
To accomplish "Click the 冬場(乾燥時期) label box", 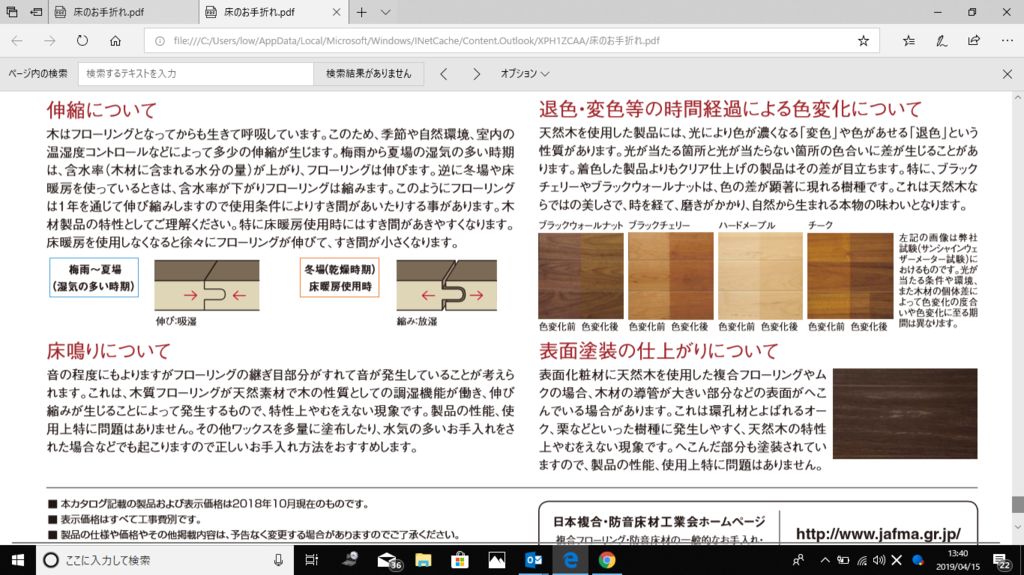I will [340, 278].
